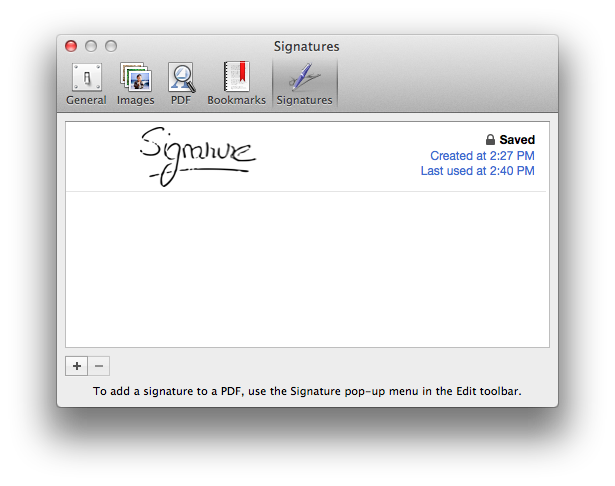The image size is (615, 486).
Task: Click the 'Images' tab label
Action: click(x=135, y=100)
